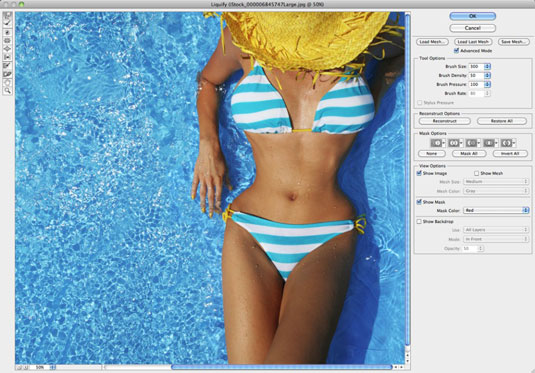Open the Opacity value popup arrow

pyautogui.click(x=480, y=248)
